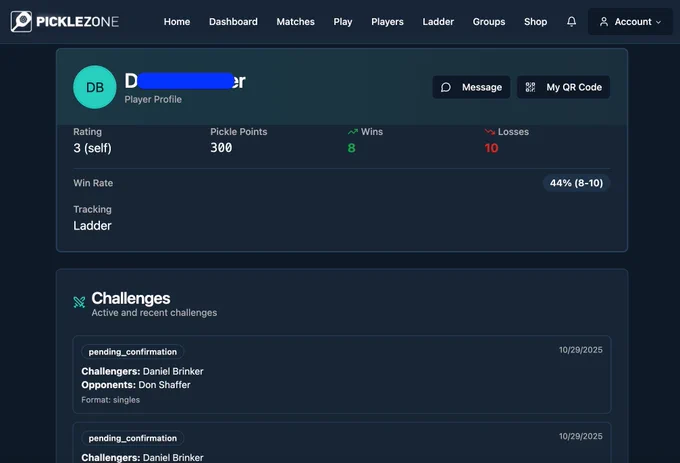
Task: Click the first 10/29/2025 date
Action: pos(580,350)
